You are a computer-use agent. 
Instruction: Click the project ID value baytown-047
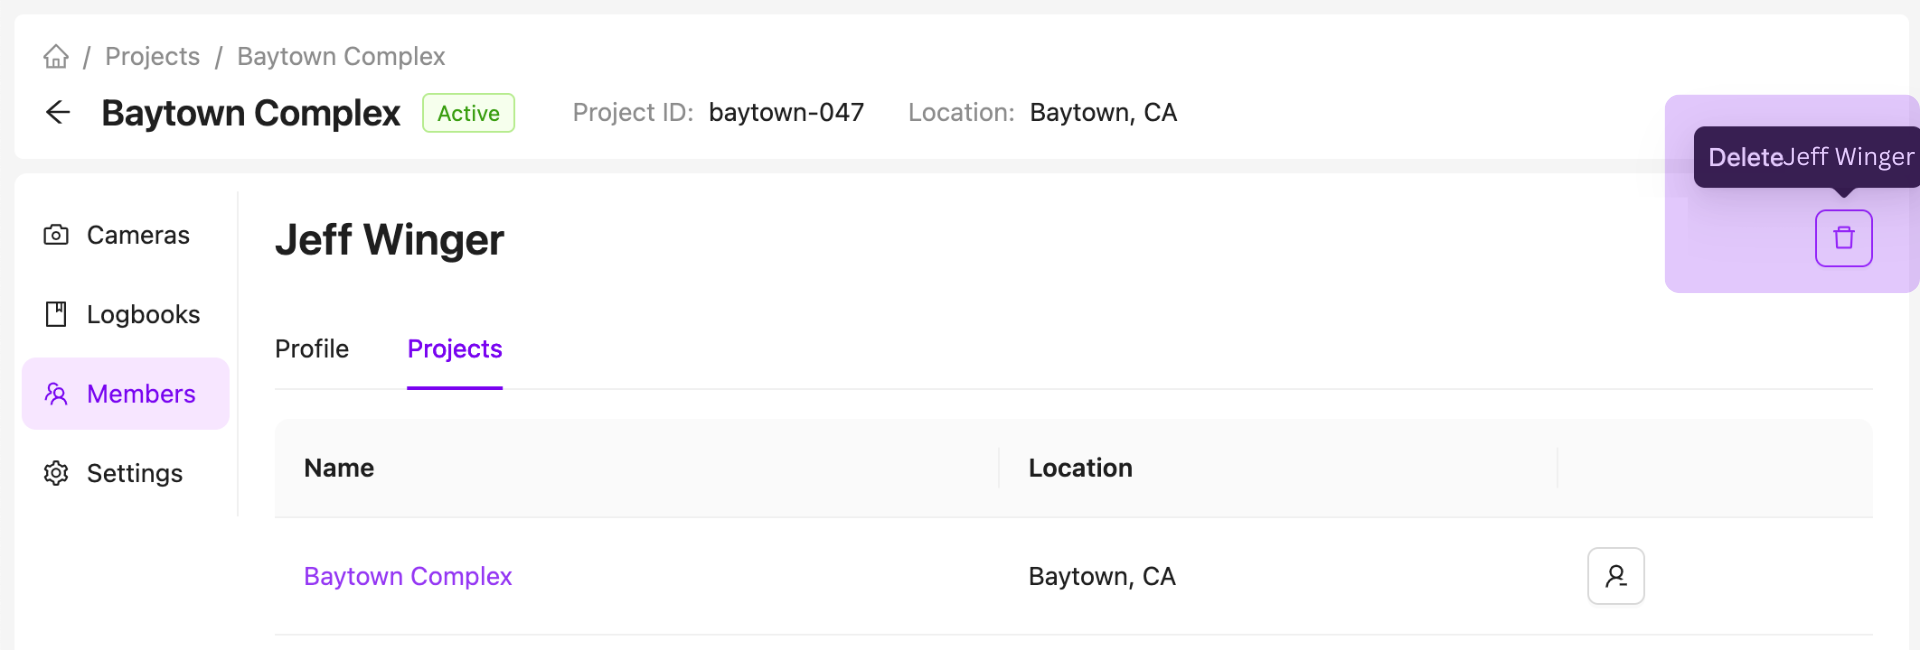[x=786, y=113]
